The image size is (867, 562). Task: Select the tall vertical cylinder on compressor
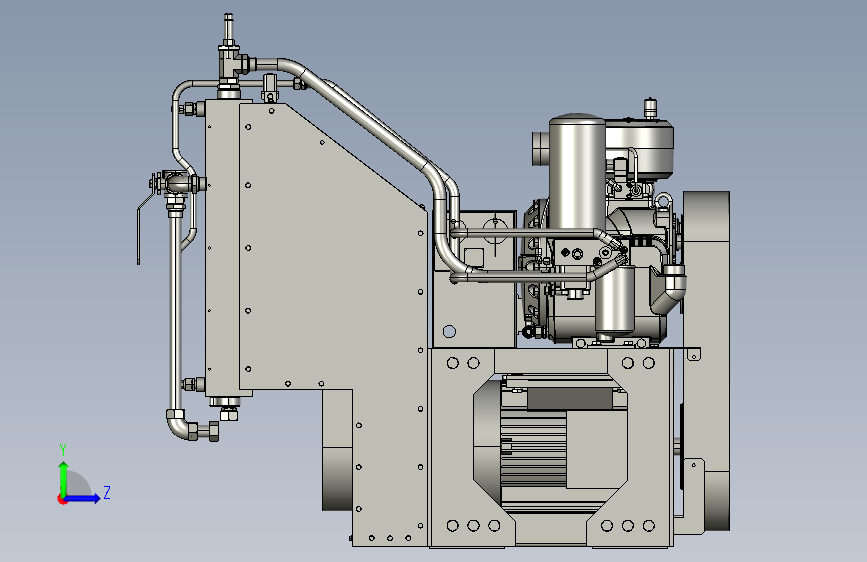click(576, 173)
